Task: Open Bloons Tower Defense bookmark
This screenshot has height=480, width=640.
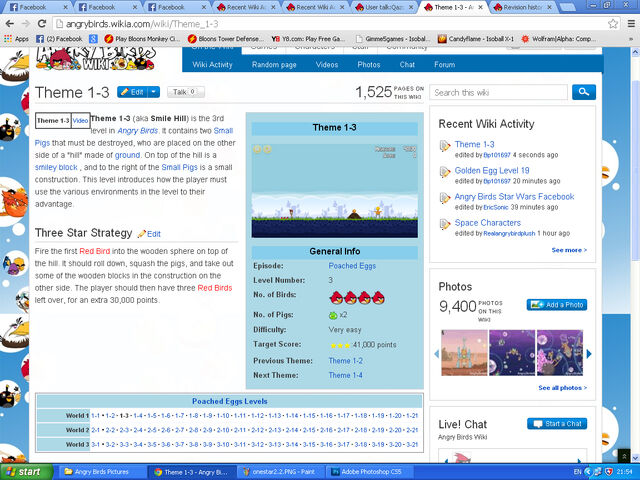Action: [226, 39]
